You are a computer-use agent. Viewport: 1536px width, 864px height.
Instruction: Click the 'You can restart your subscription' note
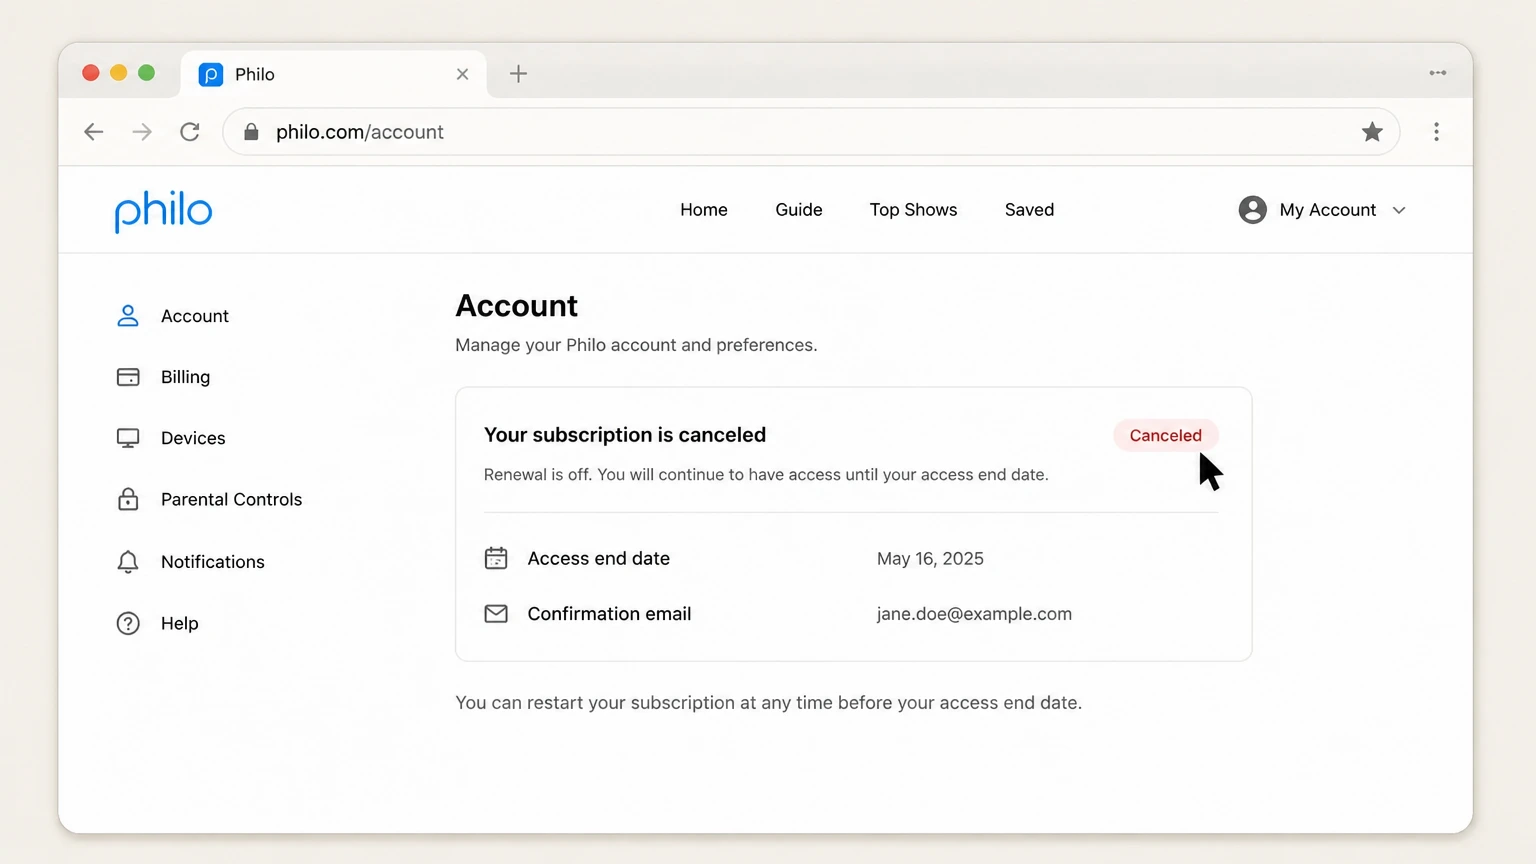(768, 703)
